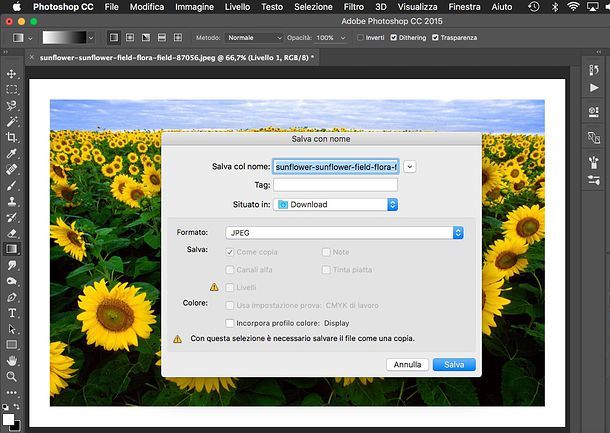This screenshot has width=610, height=433.
Task: Select the Type tool
Action: tap(12, 313)
